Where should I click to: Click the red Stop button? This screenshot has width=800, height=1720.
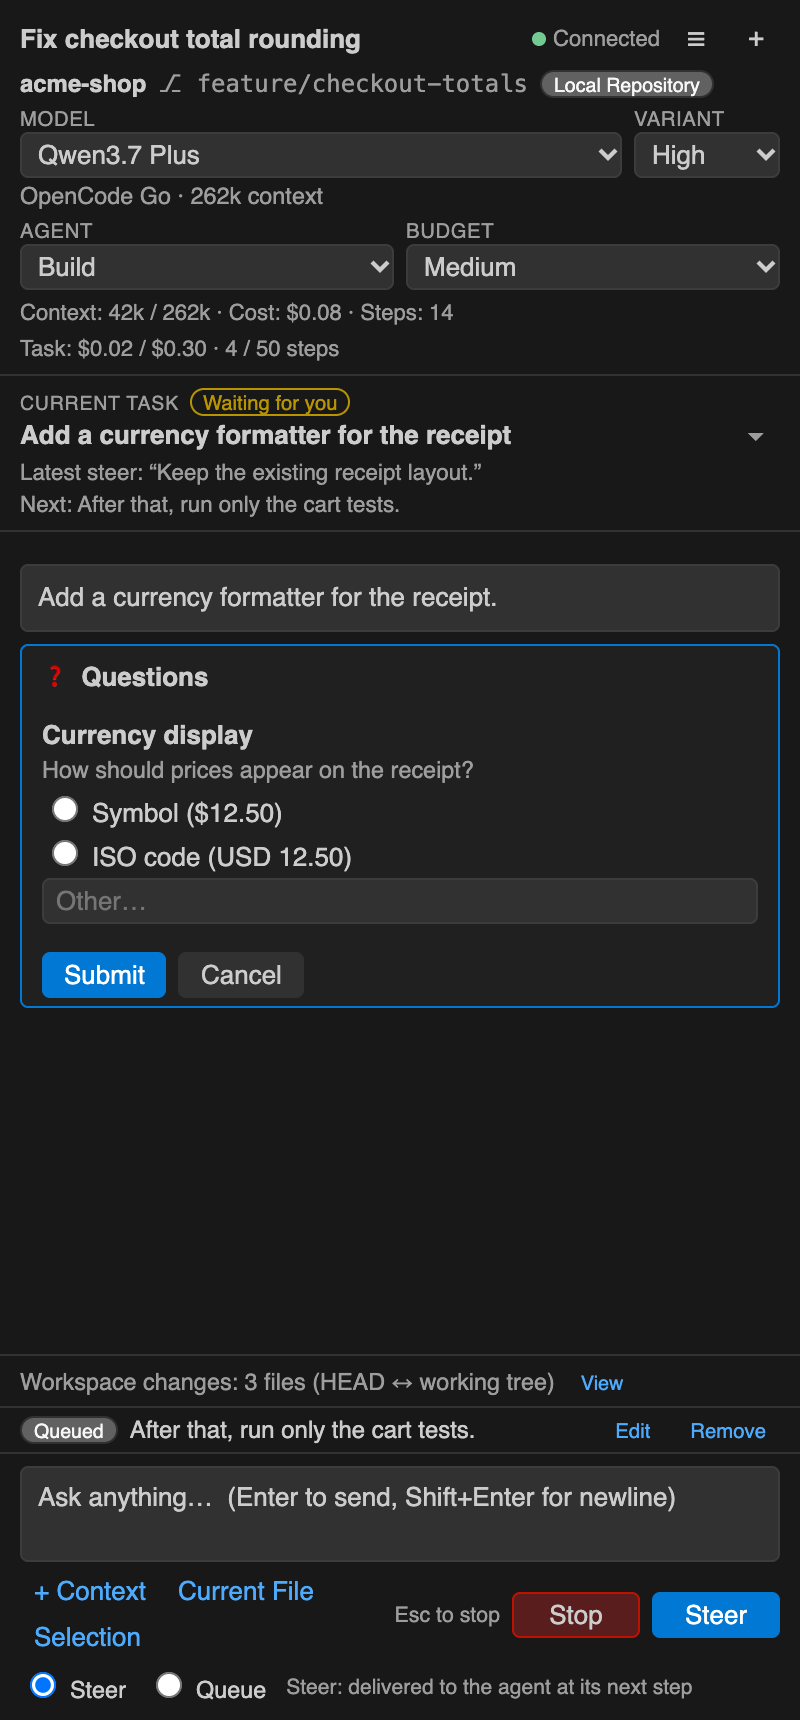[576, 1615]
